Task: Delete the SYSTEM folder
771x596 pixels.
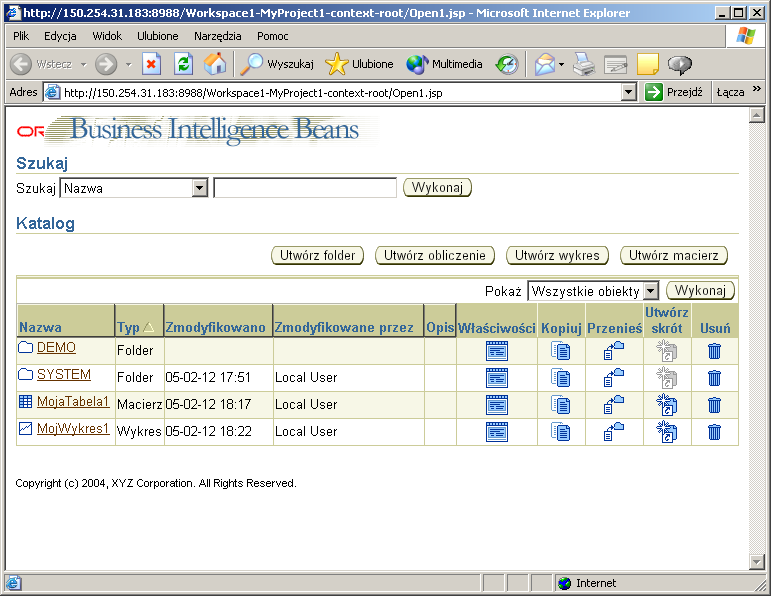Action: coord(714,378)
